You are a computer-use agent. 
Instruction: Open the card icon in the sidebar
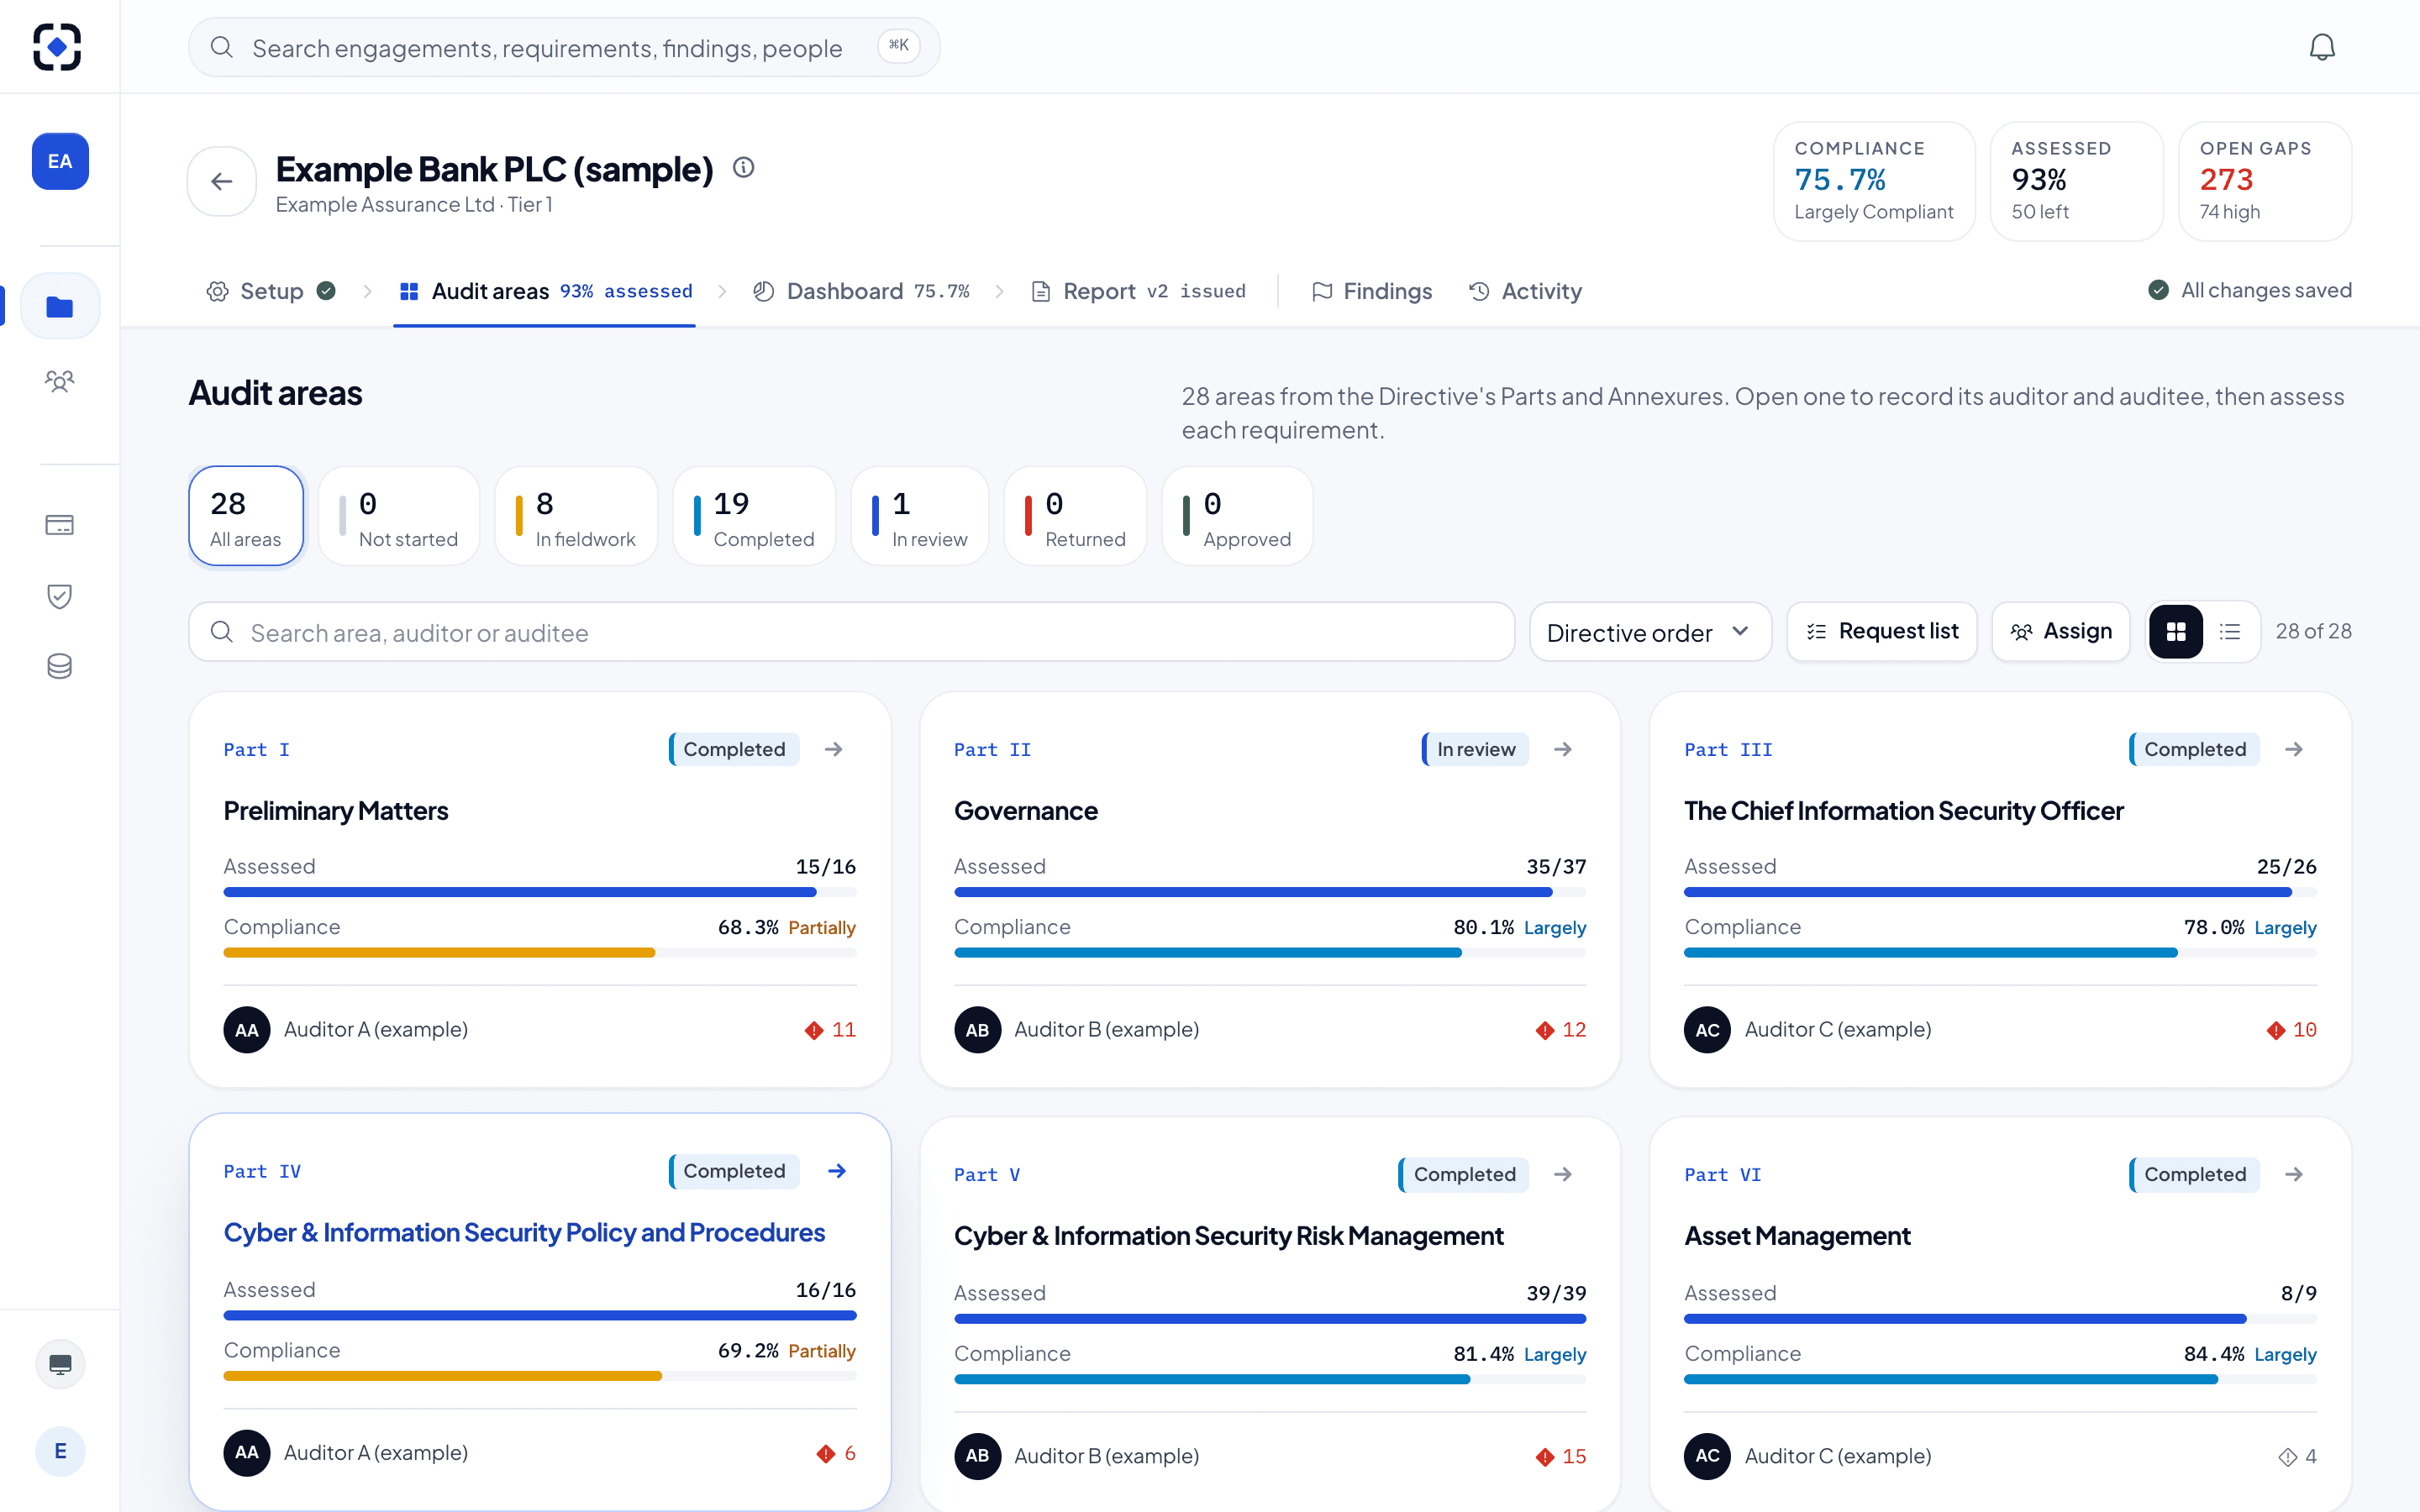pos(60,525)
